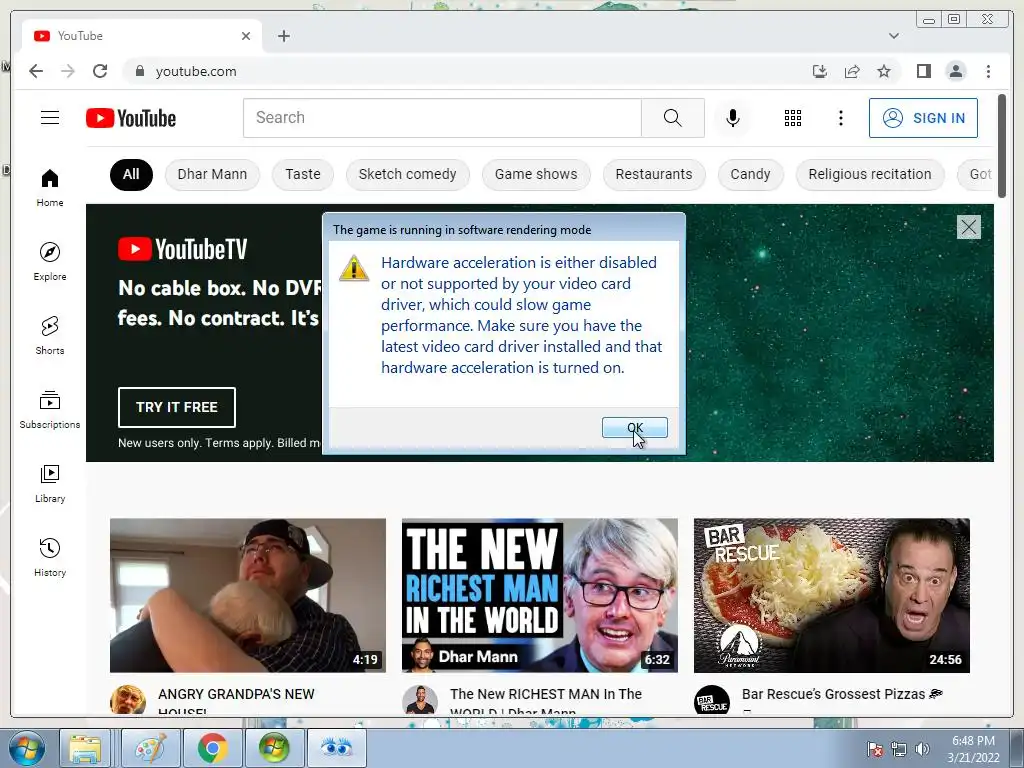Select the Dhar Mann chip

click(212, 174)
